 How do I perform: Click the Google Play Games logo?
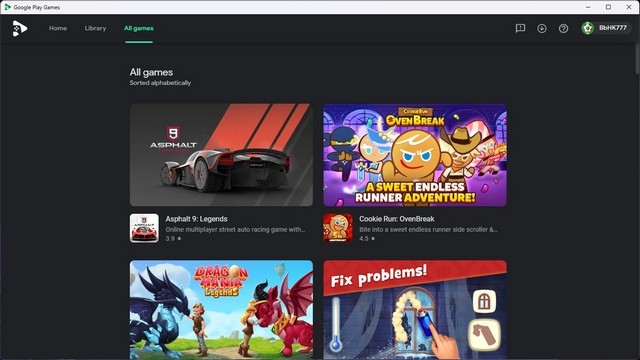pos(20,28)
